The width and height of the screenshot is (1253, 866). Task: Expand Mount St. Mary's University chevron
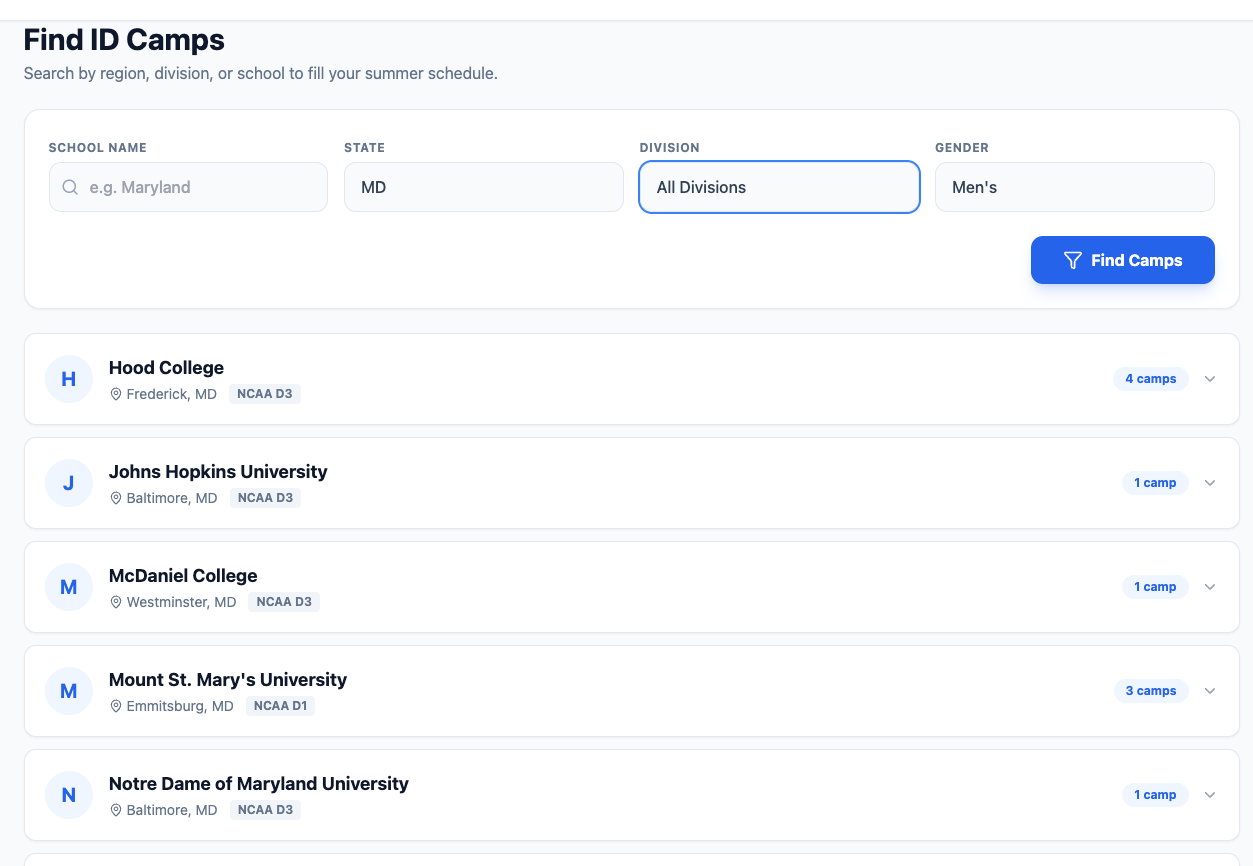1210,691
